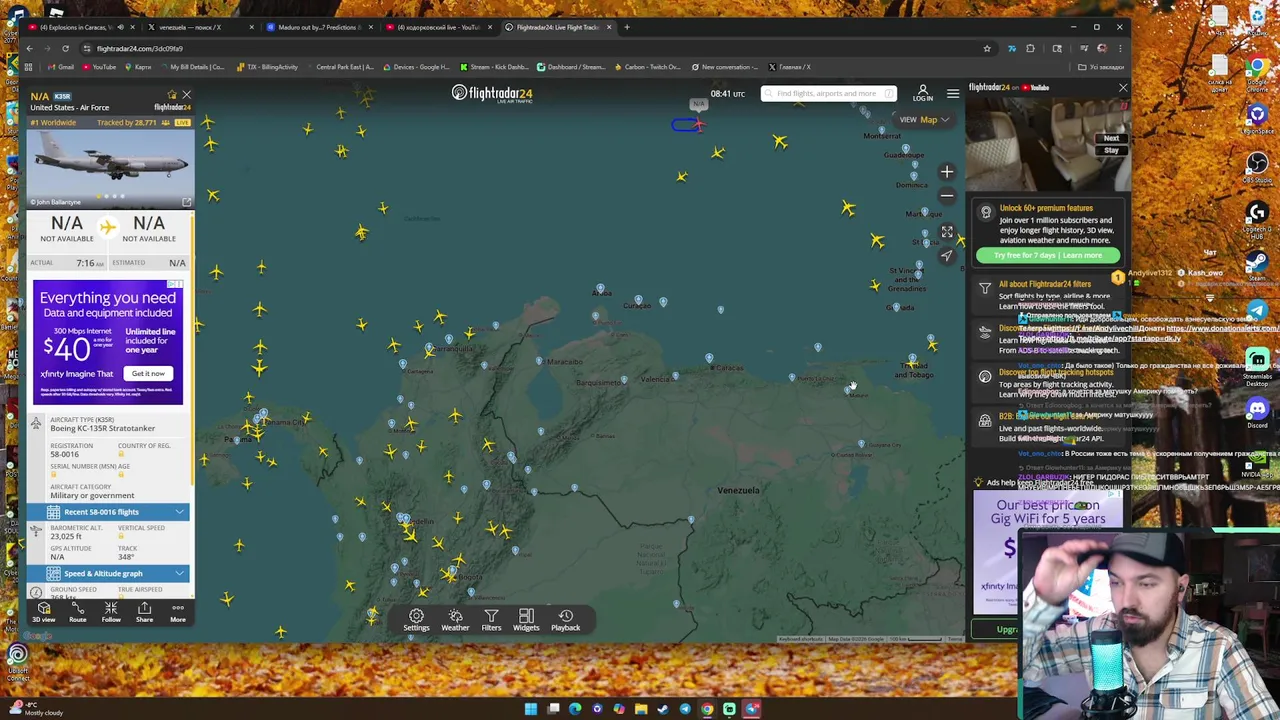Screen dimensions: 1280x720
Task: Bookmark this page with the star
Action: (986, 48)
